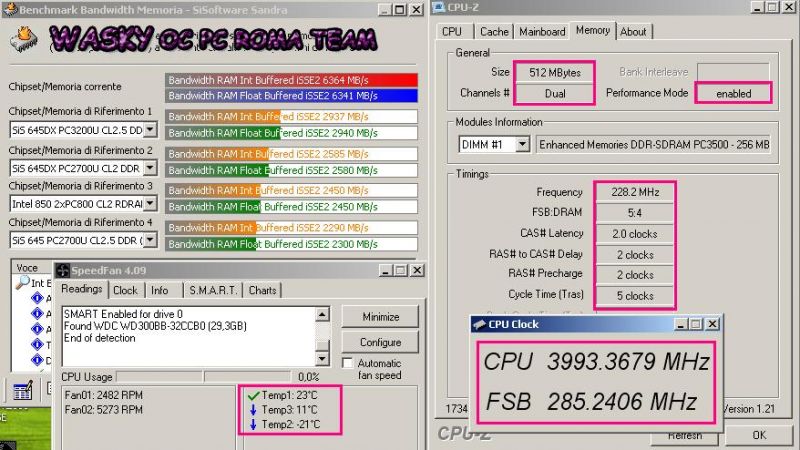800x450 pixels.
Task: Click the magnifier icon beside Int E
Action: pyautogui.click(x=22, y=282)
